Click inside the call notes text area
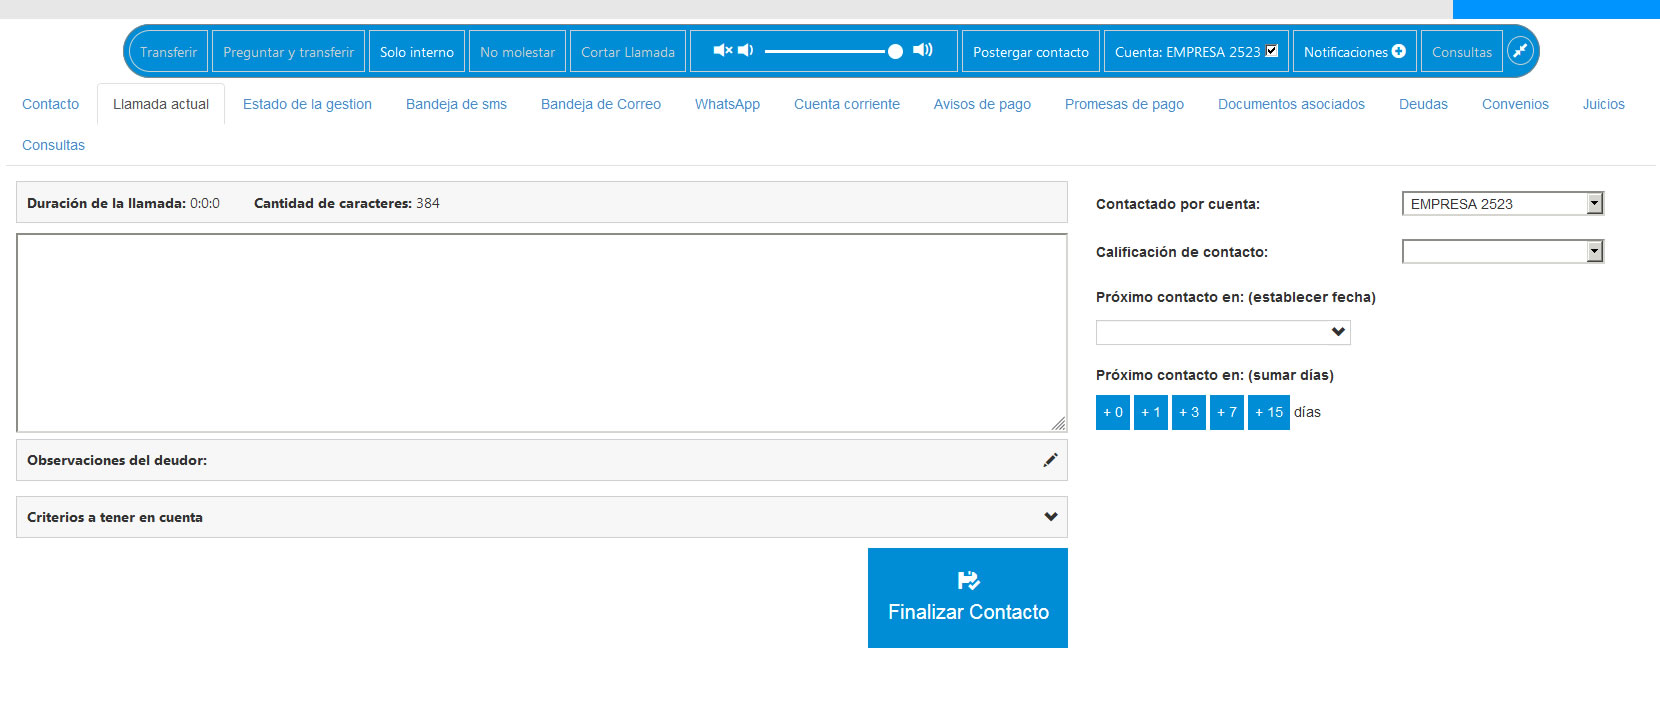The image size is (1660, 716). click(x=542, y=333)
